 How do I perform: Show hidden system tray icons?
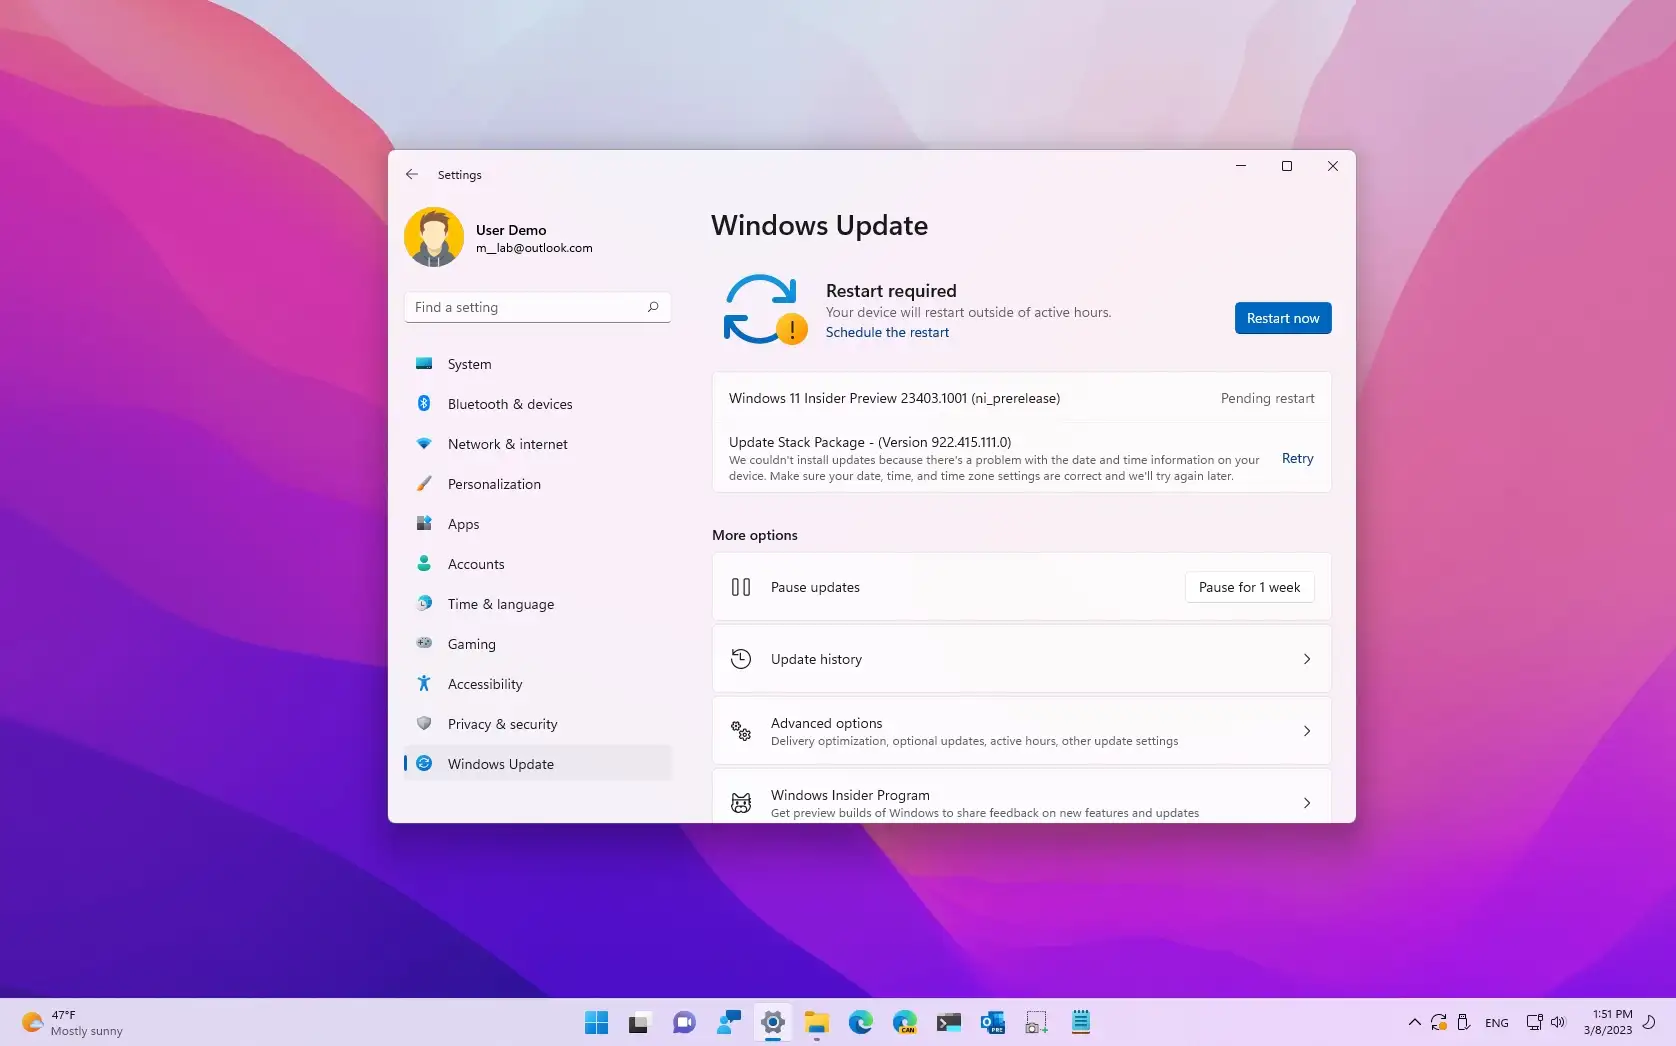pos(1414,1022)
